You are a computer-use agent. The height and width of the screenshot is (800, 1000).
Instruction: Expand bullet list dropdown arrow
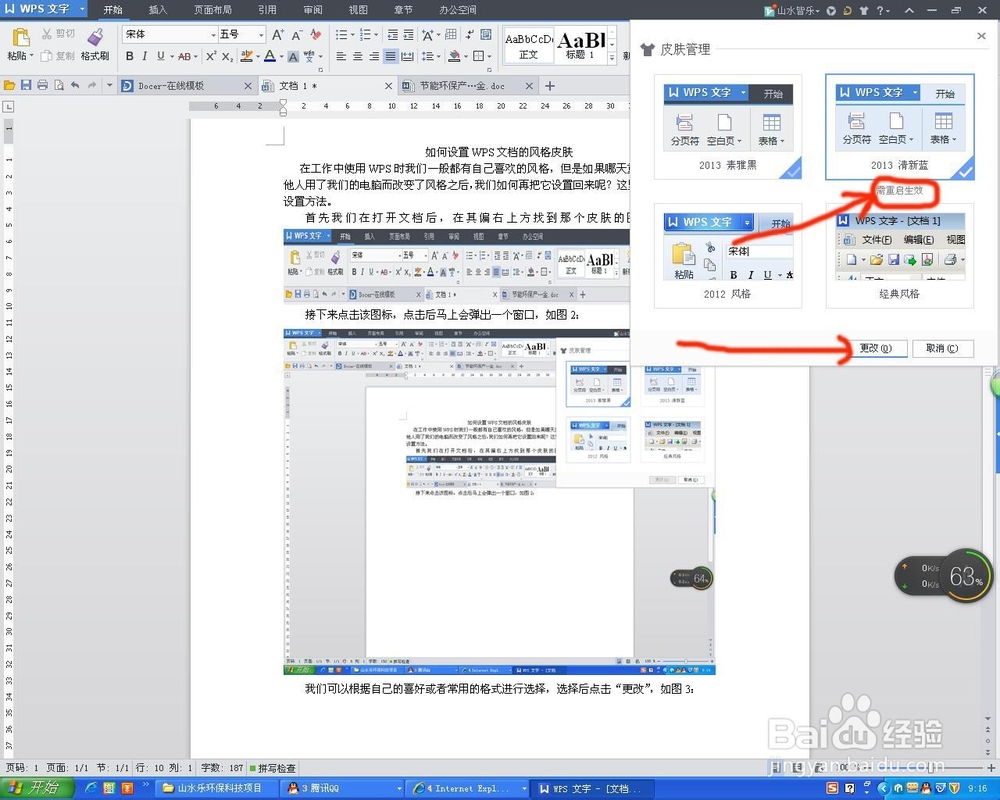(353, 34)
